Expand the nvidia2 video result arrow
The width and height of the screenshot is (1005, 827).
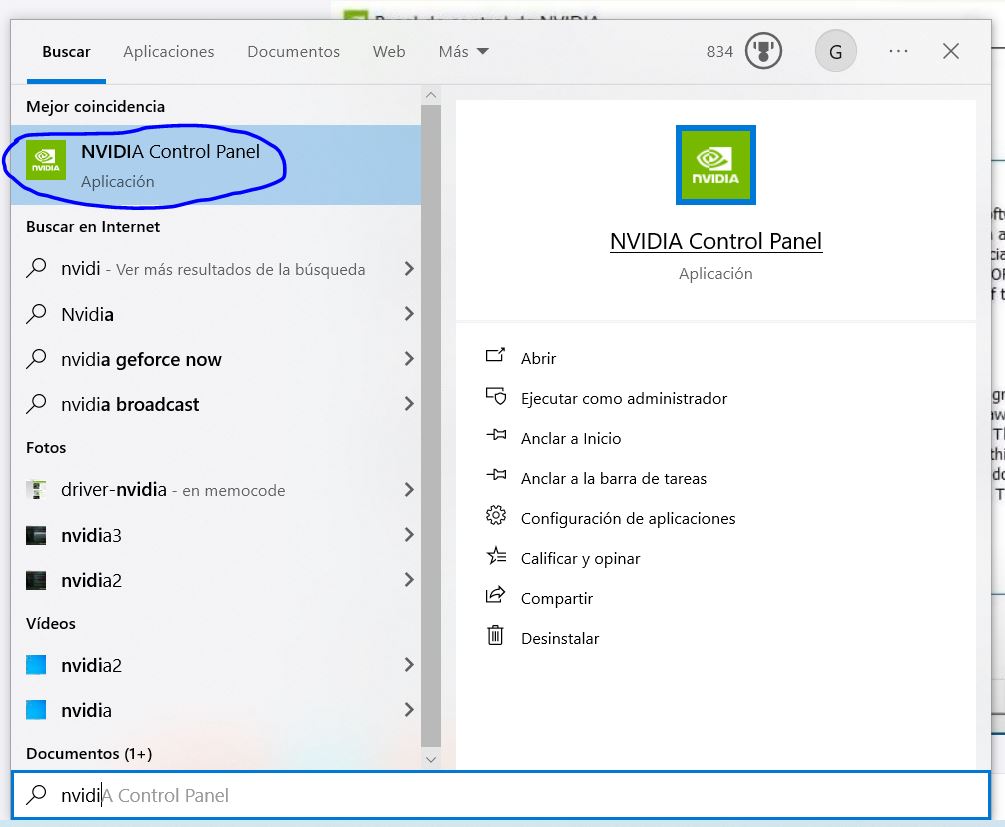pos(409,665)
